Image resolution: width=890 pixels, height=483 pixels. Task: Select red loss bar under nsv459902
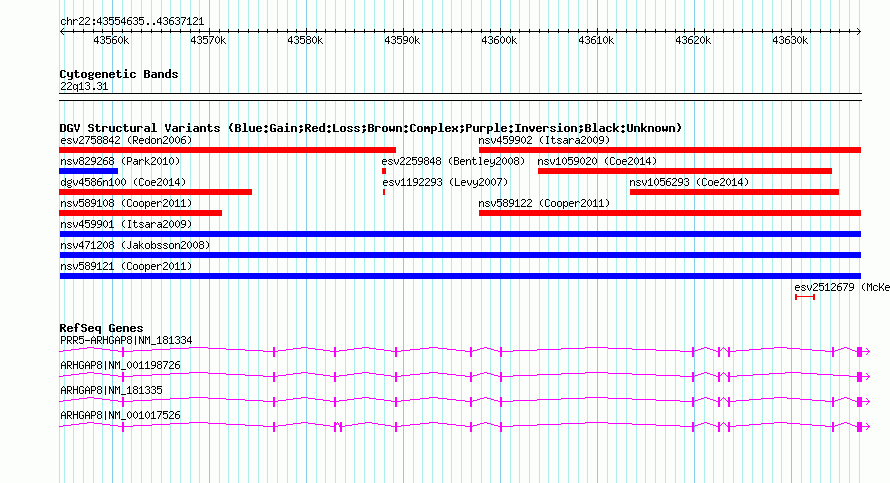(670, 150)
